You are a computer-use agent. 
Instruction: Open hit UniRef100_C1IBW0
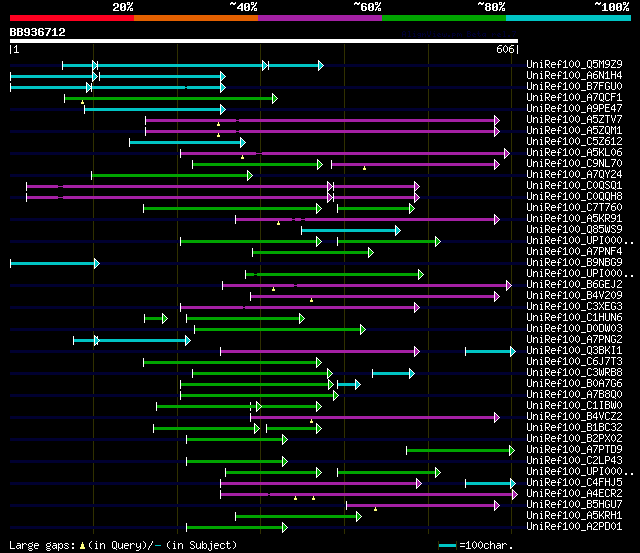coord(574,406)
